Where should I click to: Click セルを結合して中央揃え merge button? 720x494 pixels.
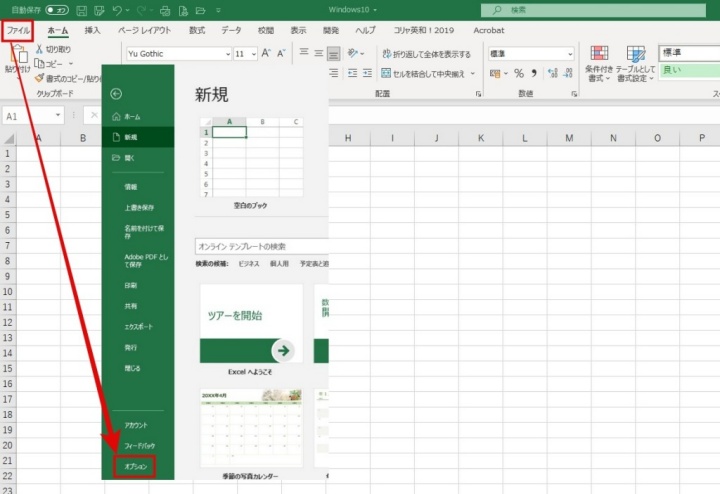click(423, 73)
